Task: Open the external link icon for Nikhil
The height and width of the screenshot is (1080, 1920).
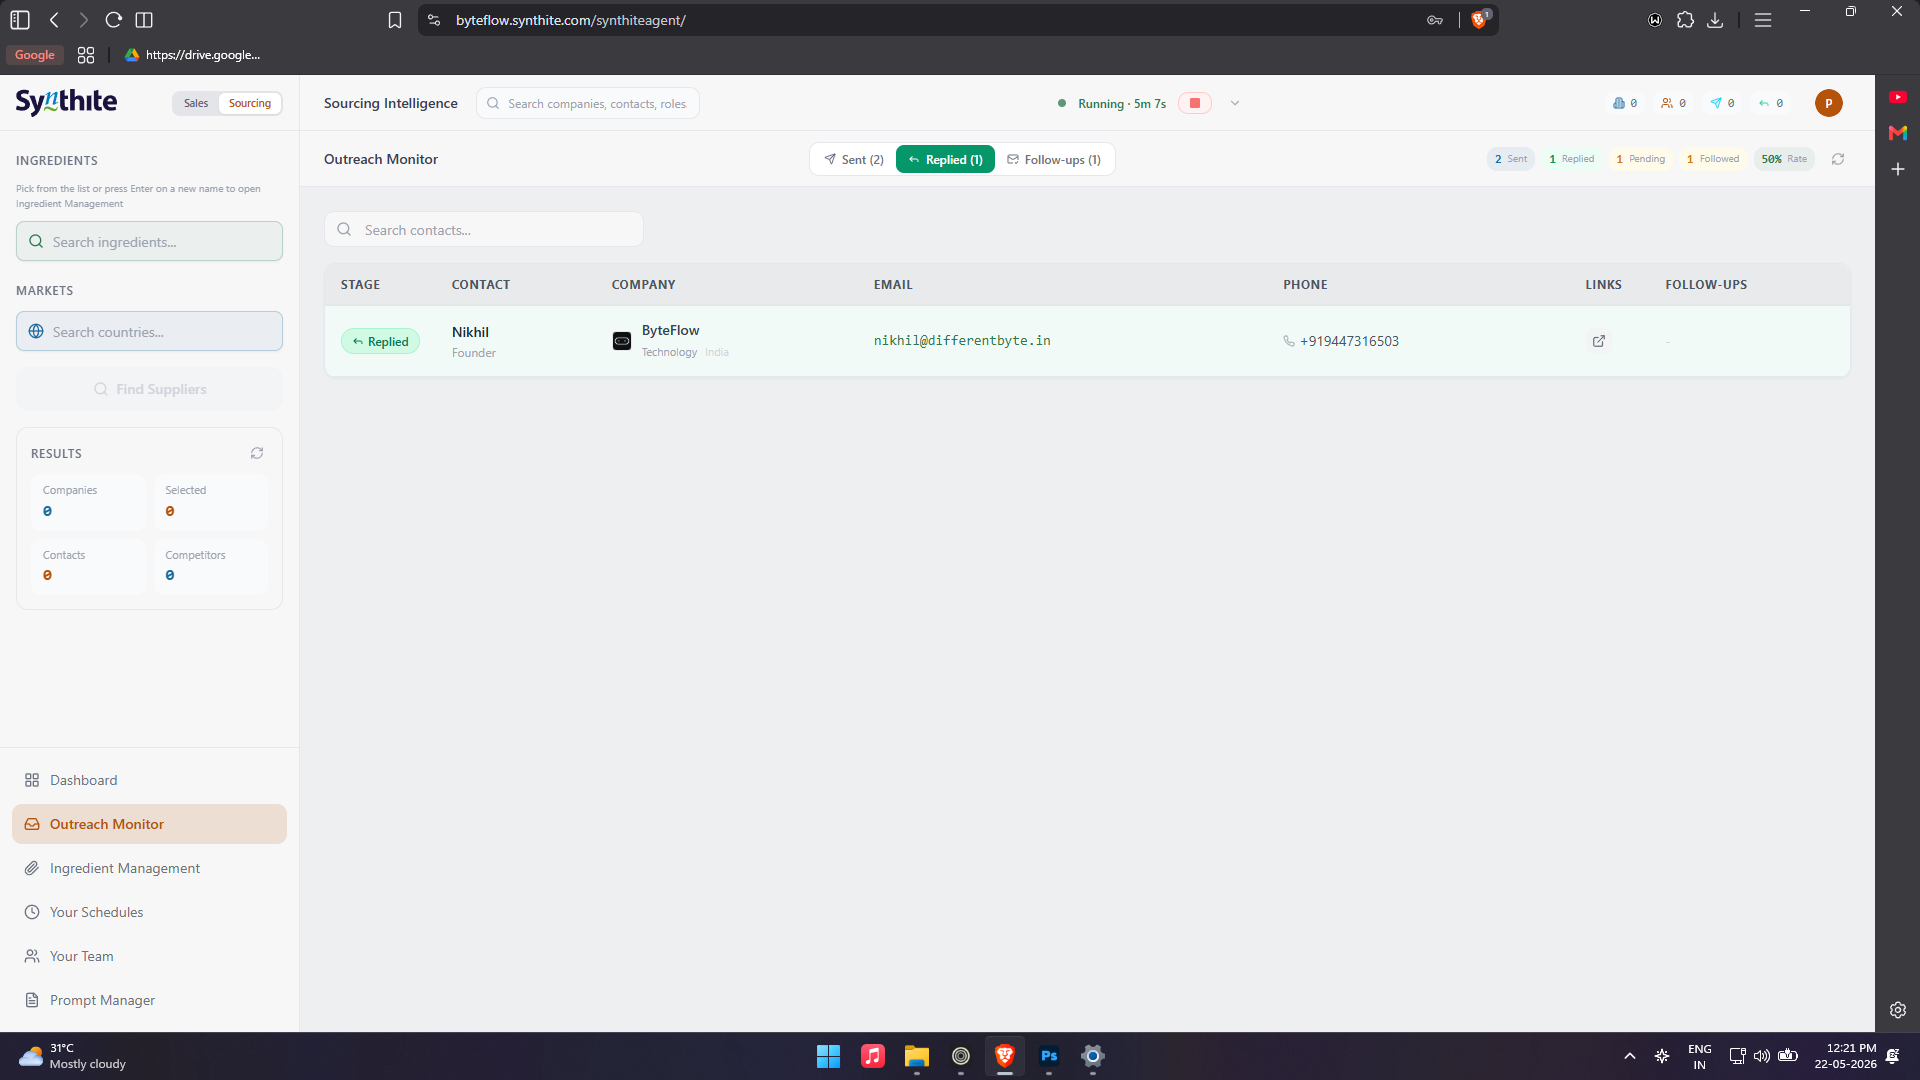Action: 1599,341
